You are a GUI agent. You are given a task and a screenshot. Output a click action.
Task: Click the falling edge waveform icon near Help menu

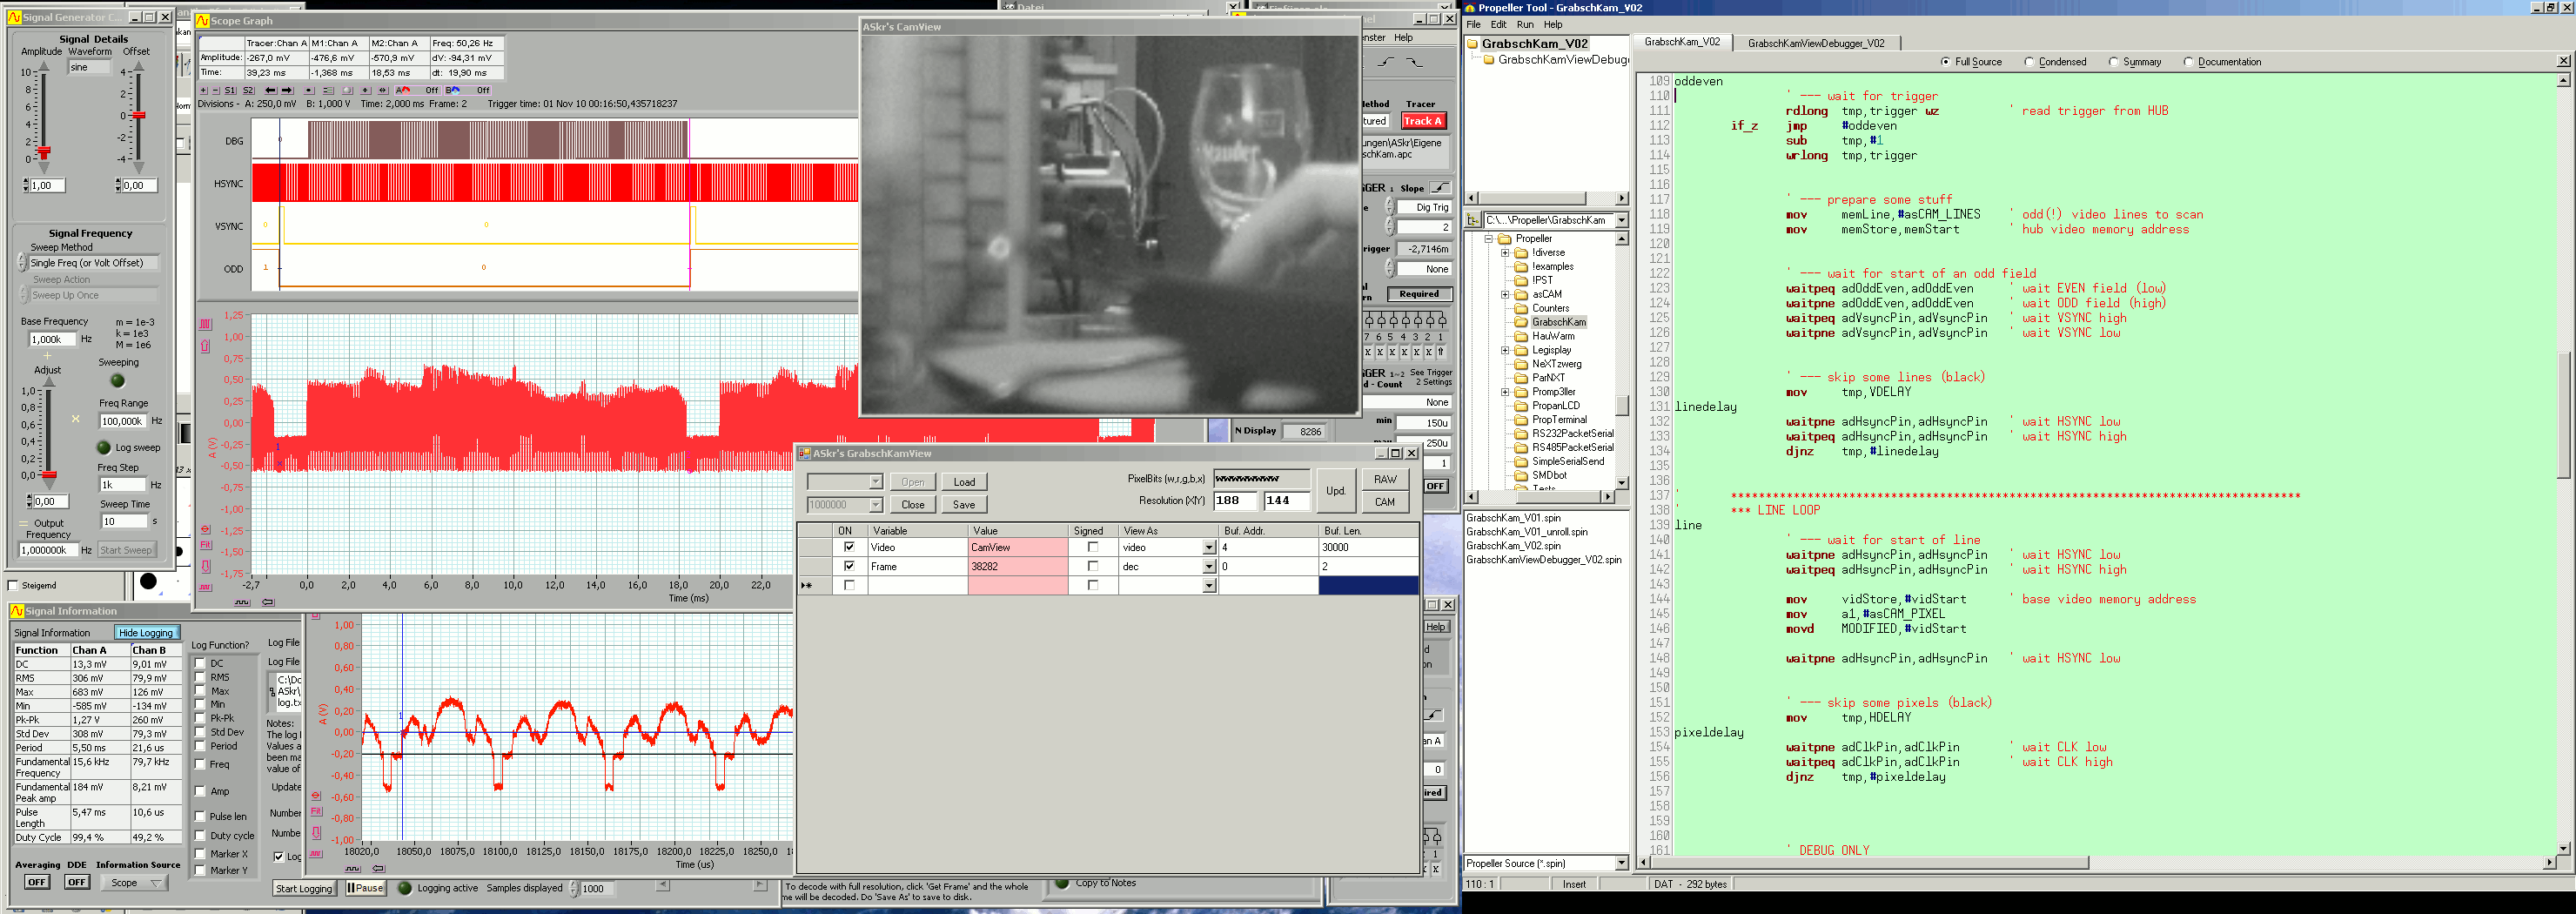(x=1415, y=63)
